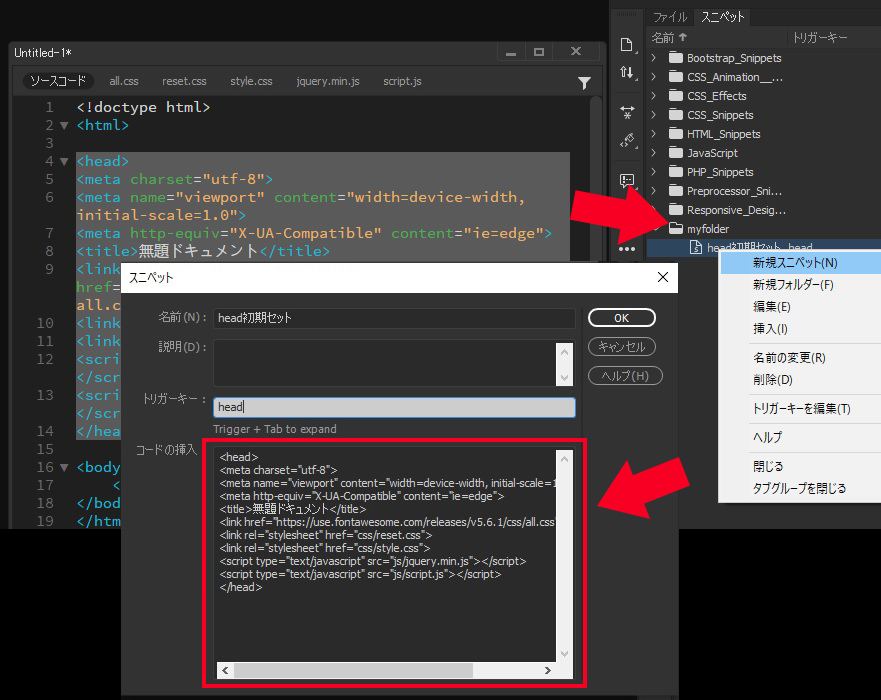
Task: Click the myfolder open folder icon
Action: pyautogui.click(x=676, y=229)
